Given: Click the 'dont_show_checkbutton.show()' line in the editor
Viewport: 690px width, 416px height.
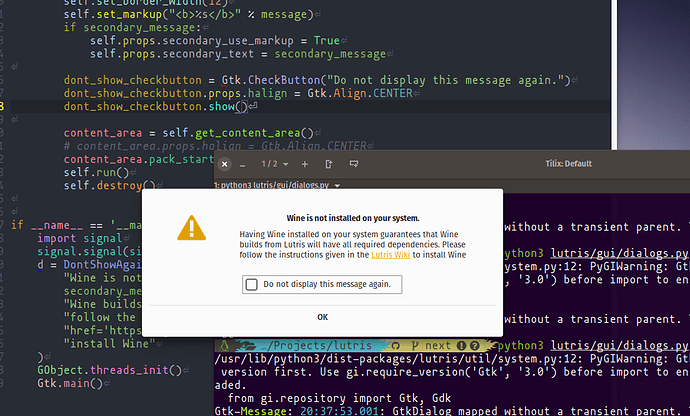Looking at the screenshot, I should [x=156, y=107].
